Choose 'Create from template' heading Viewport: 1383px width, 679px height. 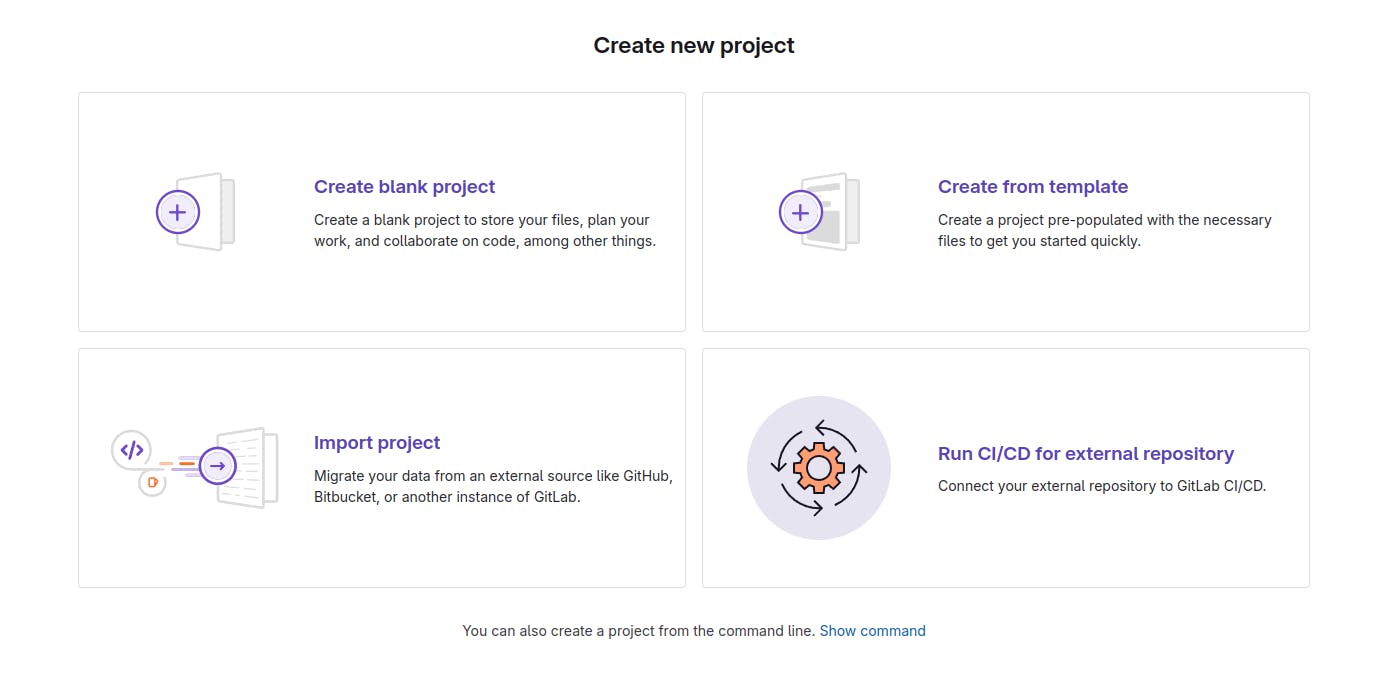click(x=1032, y=187)
